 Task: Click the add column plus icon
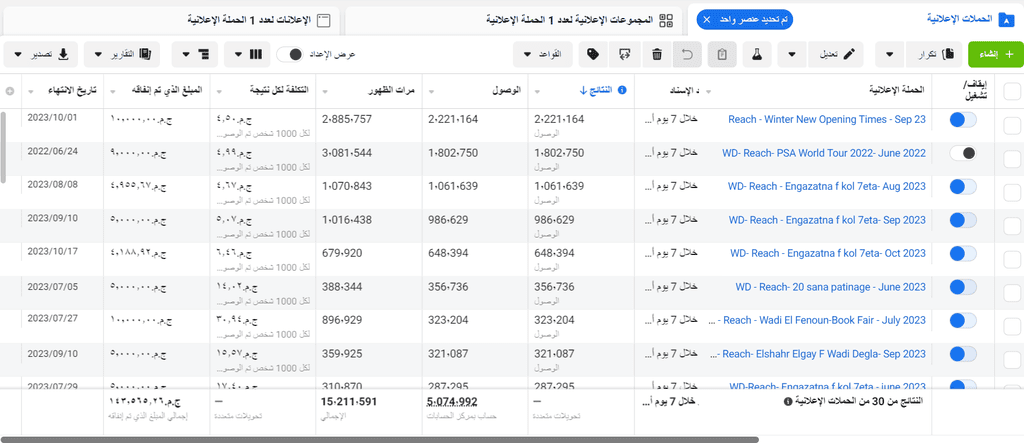(x=10, y=91)
